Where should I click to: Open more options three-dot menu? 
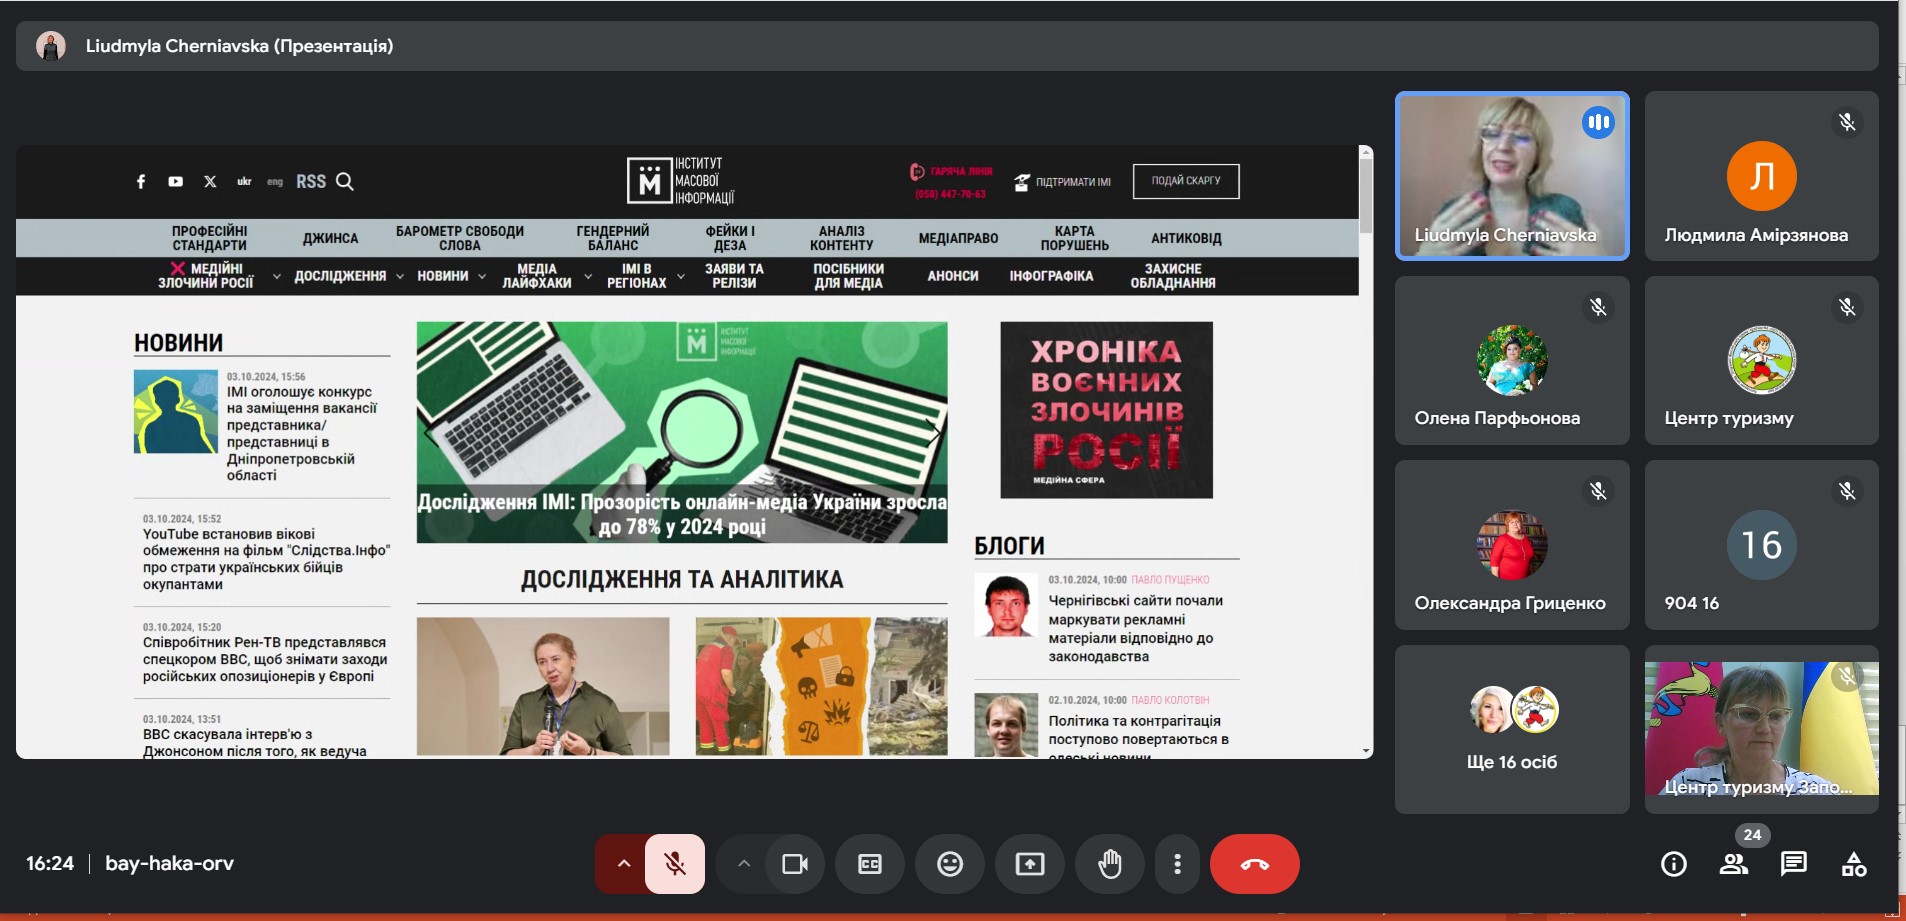1177,864
